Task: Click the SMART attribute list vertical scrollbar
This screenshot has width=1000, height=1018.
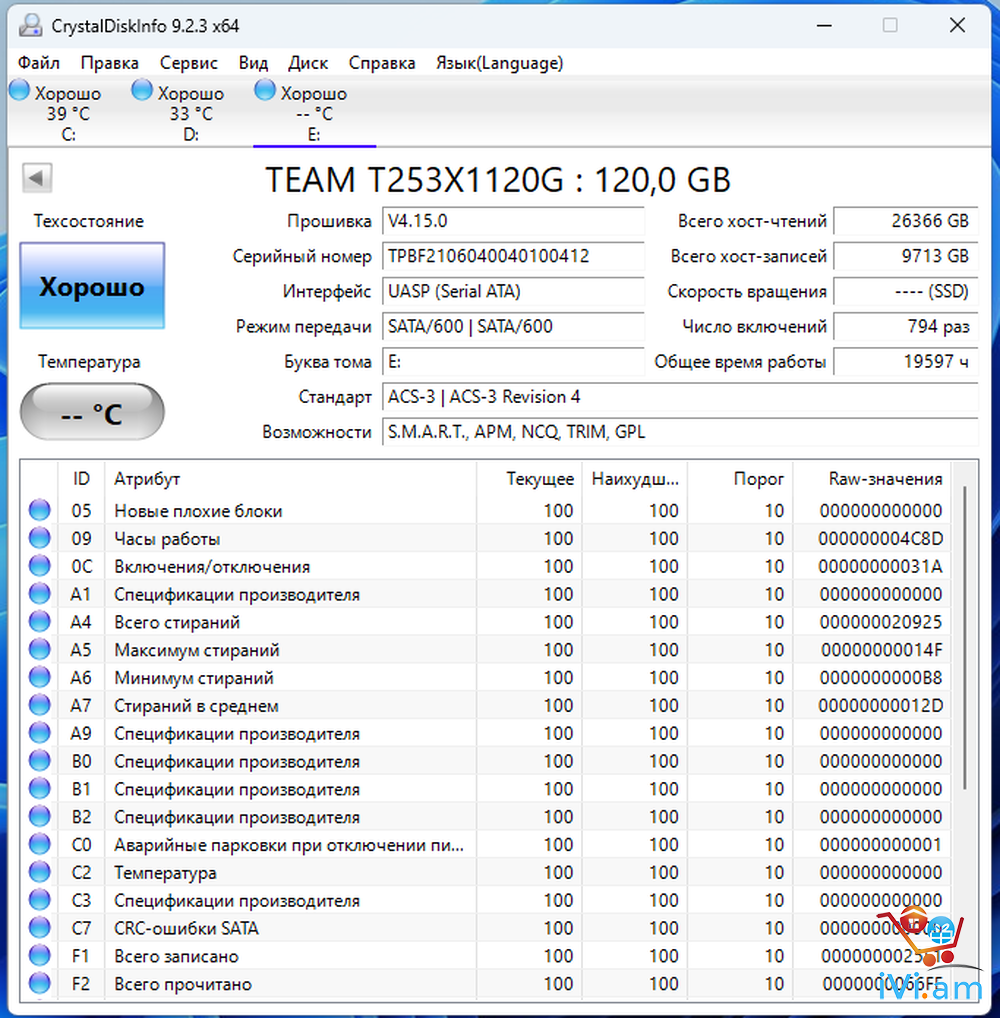Action: (965, 638)
